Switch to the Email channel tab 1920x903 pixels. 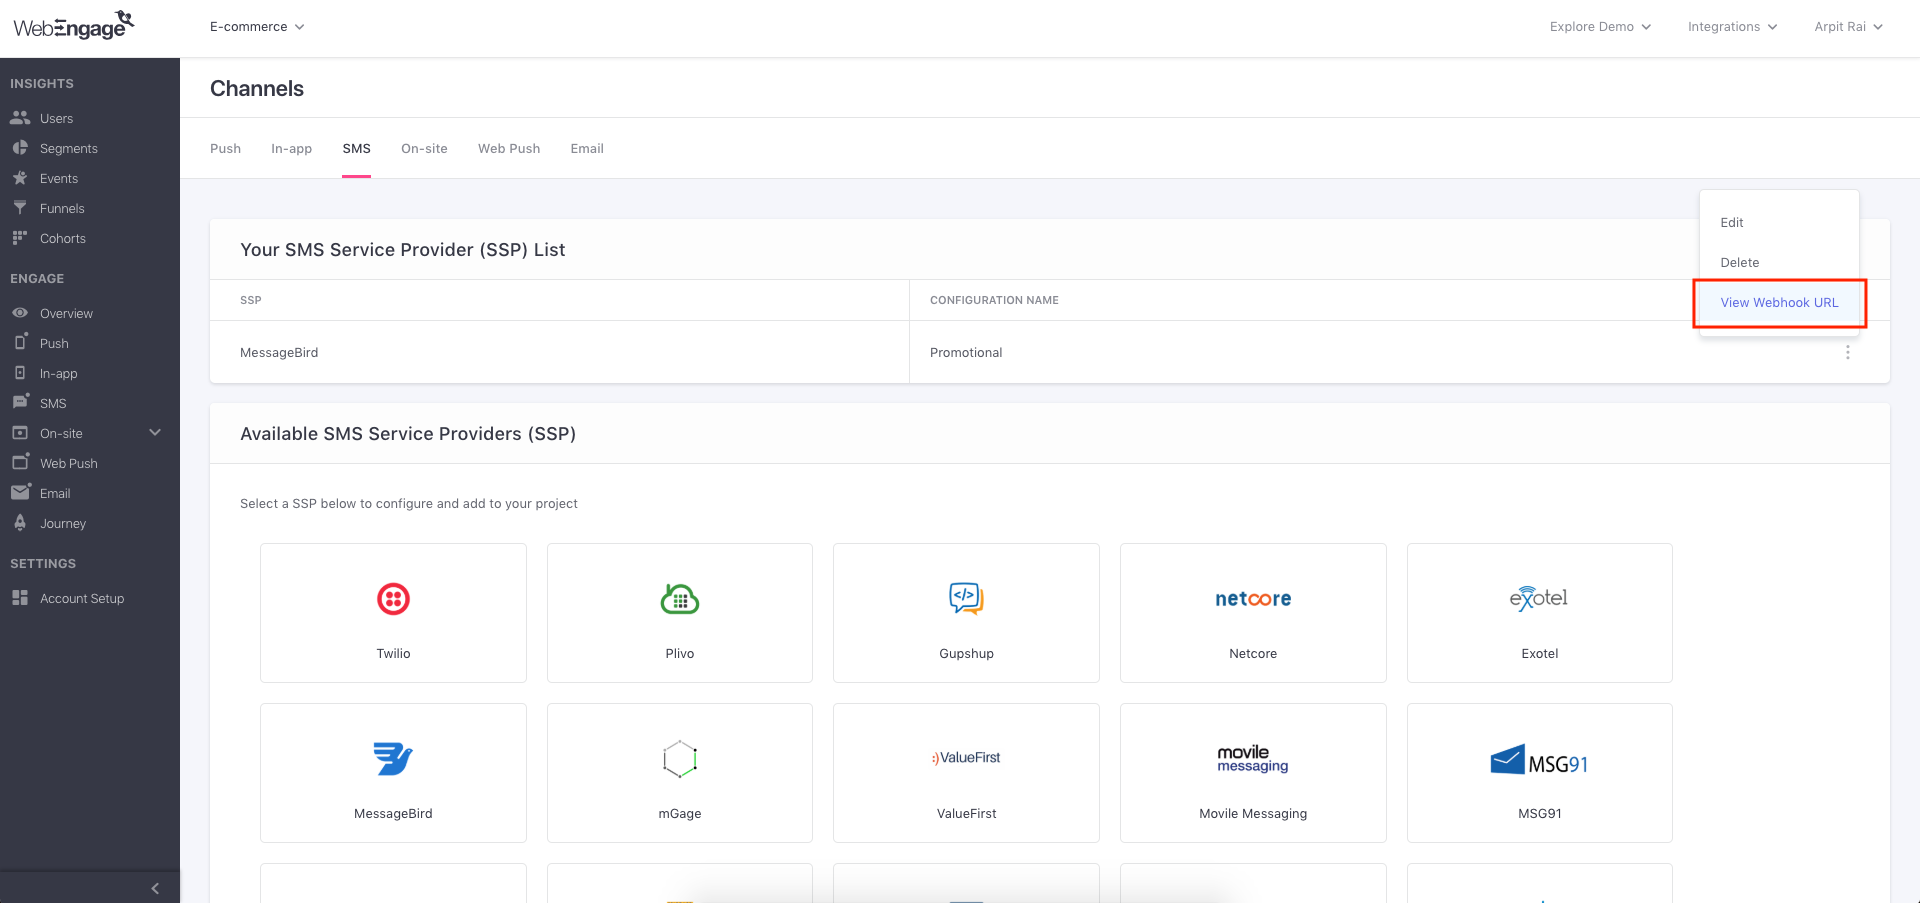tap(587, 148)
